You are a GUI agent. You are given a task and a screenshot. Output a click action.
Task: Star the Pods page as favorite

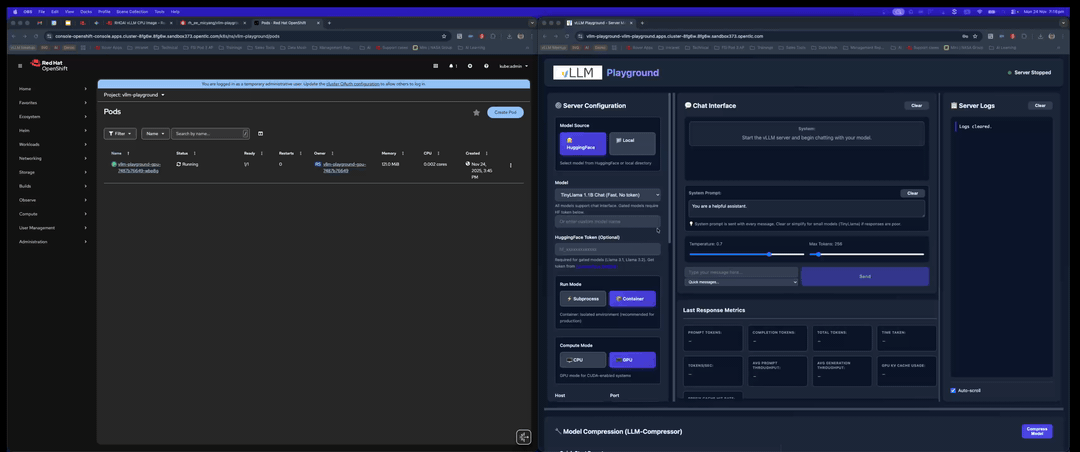(x=476, y=112)
